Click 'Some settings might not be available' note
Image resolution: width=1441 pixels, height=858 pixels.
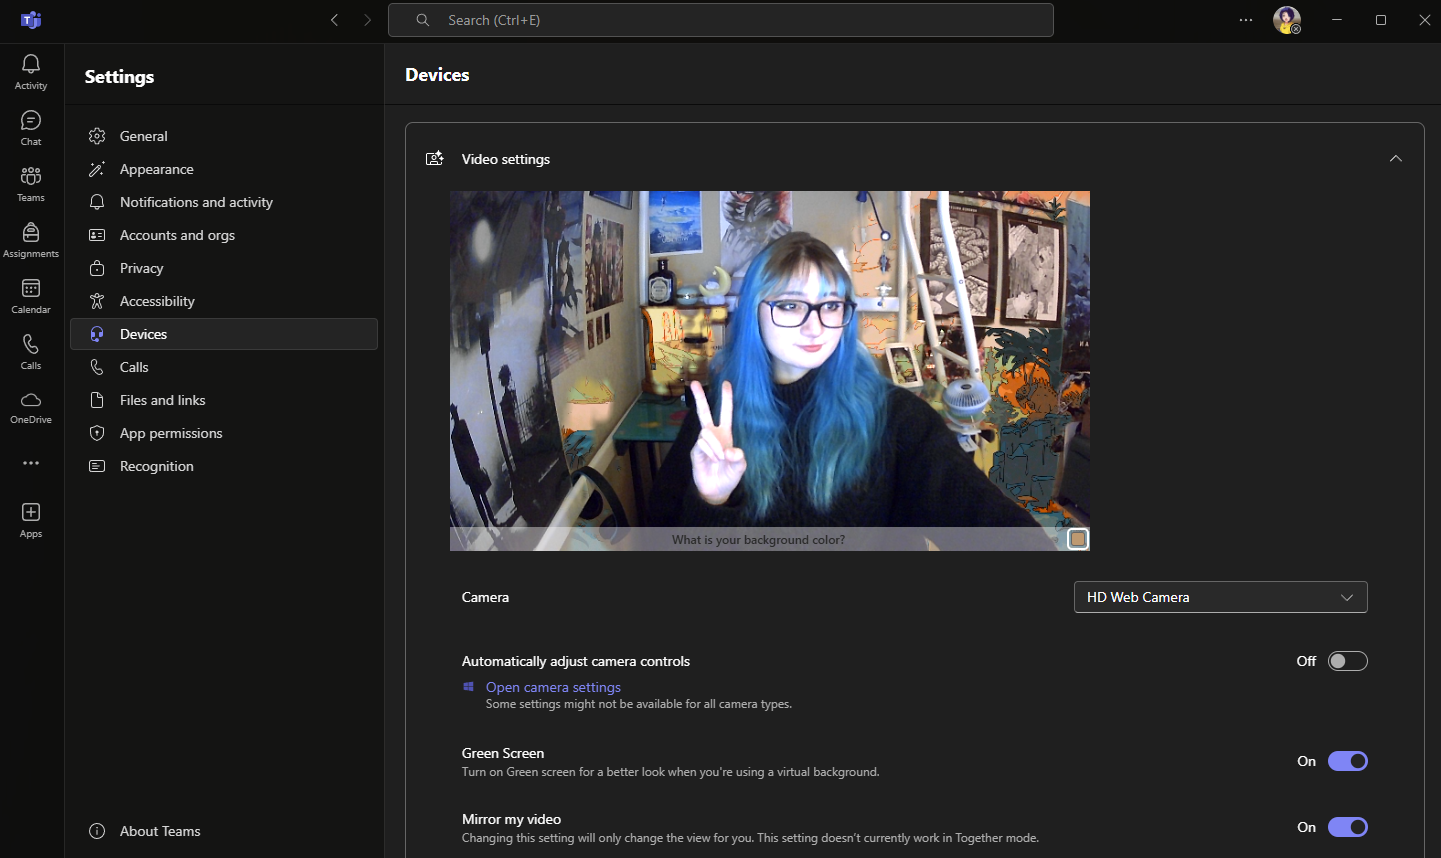(639, 704)
